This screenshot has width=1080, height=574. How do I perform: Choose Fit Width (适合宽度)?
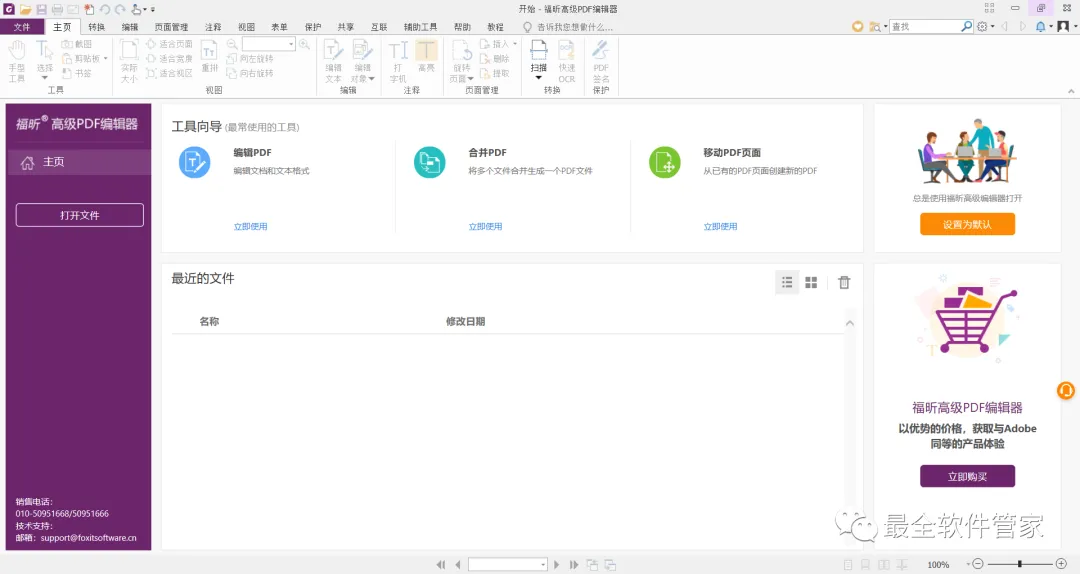pos(169,59)
